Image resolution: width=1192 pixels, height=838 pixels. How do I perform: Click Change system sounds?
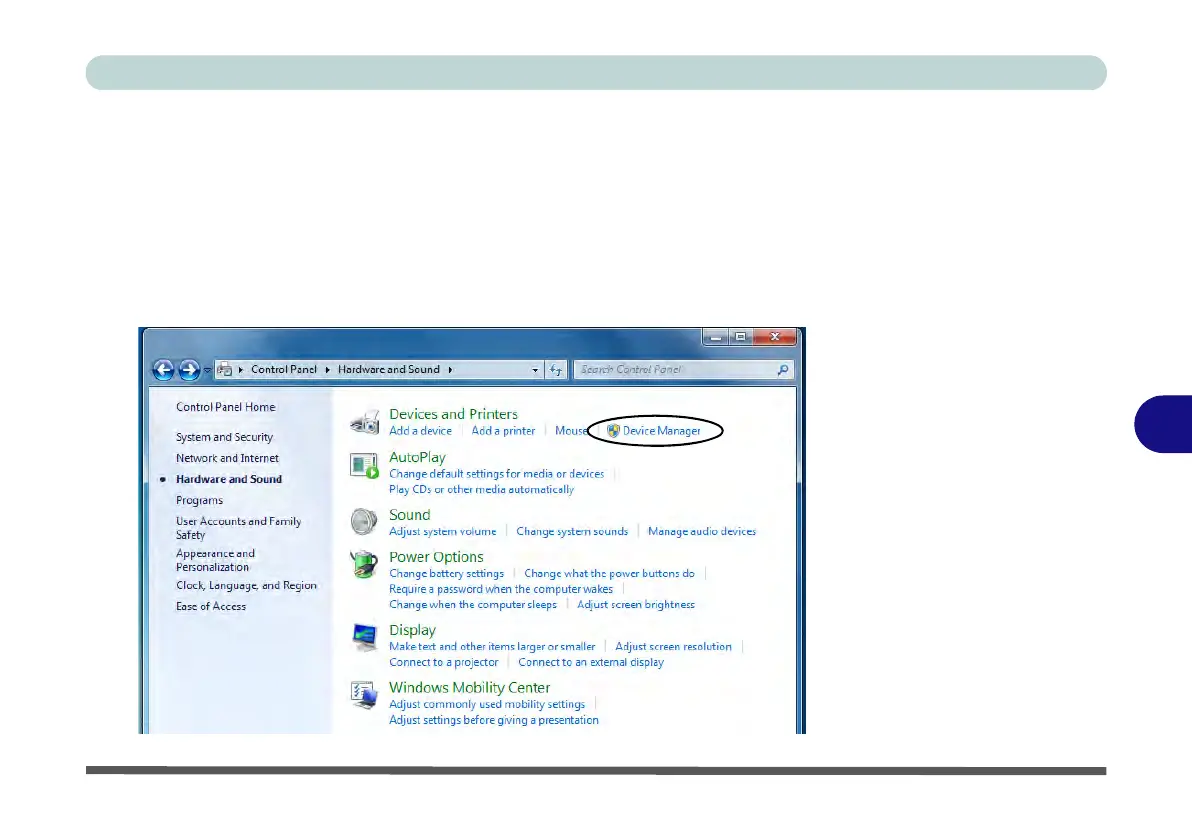572,532
